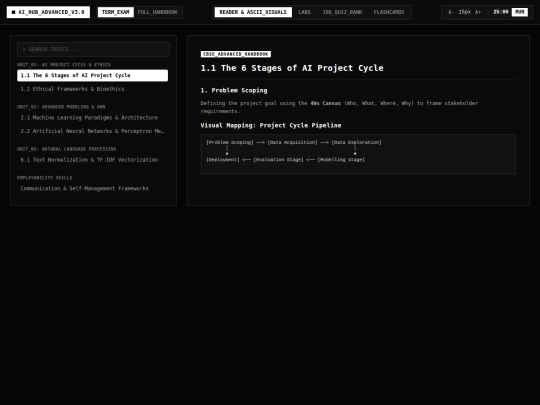
Task: Start the timer with RUN button
Action: [x=520, y=12]
